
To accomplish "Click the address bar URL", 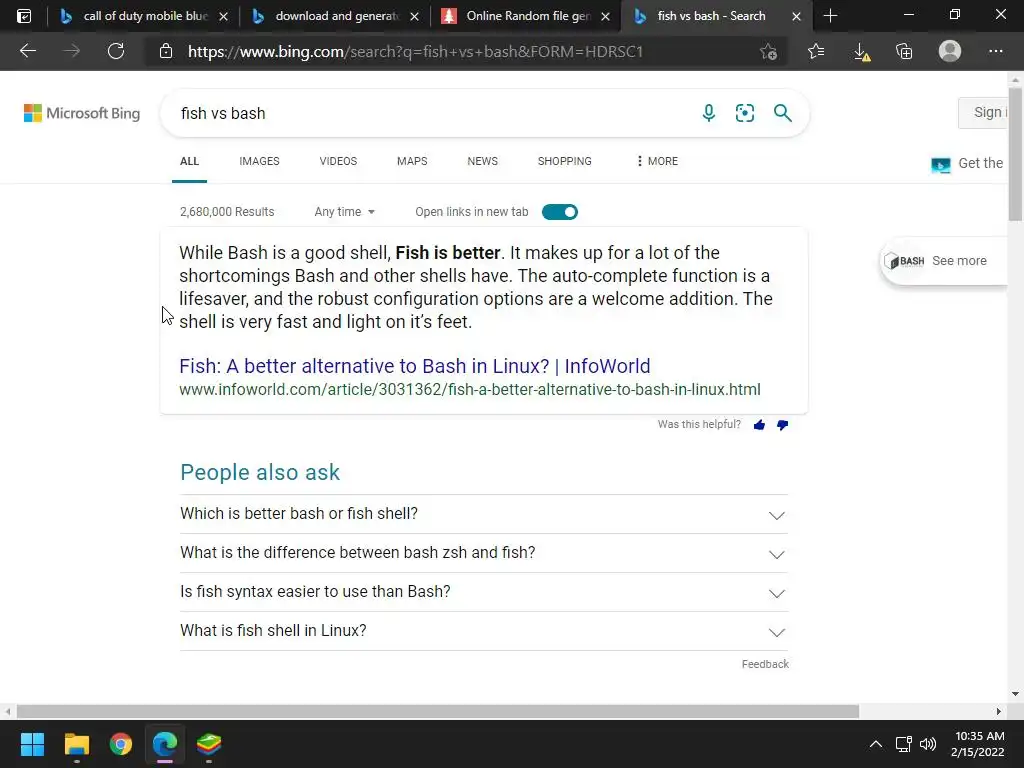I will coord(415,51).
